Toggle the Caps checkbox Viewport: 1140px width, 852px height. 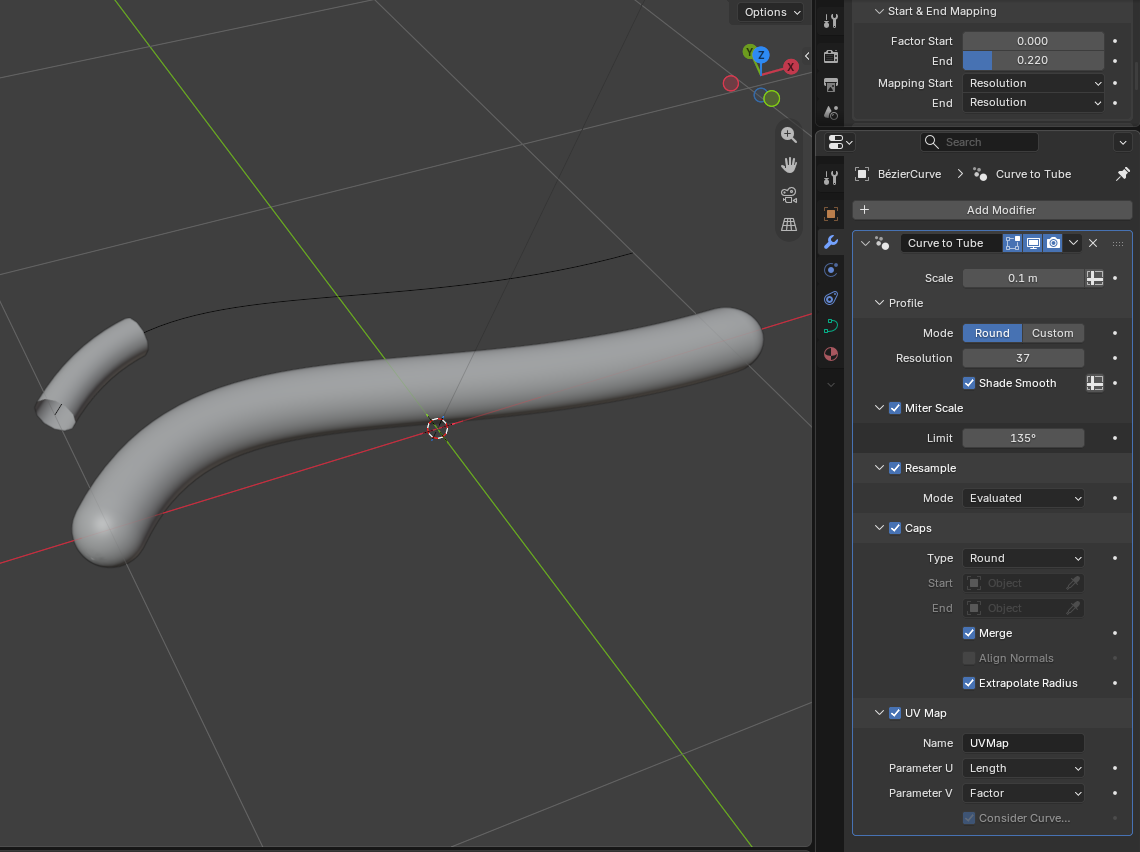(895, 528)
